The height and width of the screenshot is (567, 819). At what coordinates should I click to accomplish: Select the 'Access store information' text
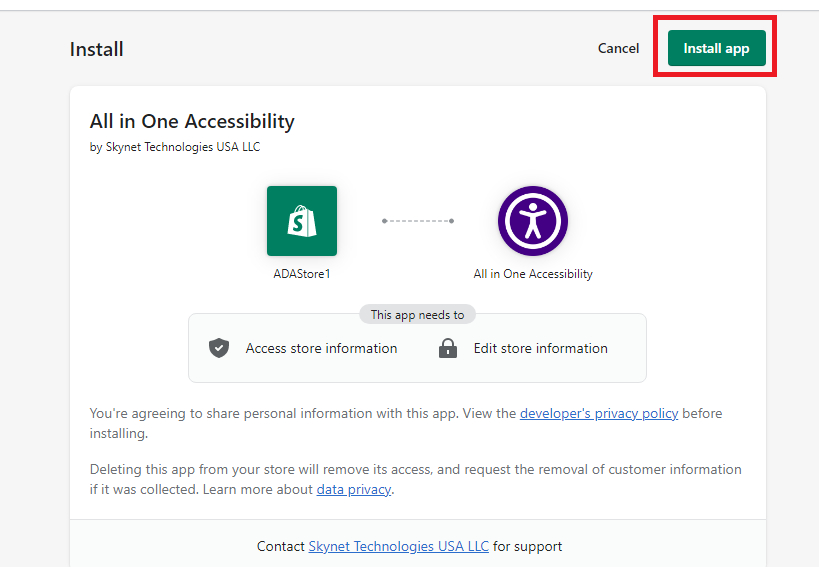pyautogui.click(x=321, y=348)
